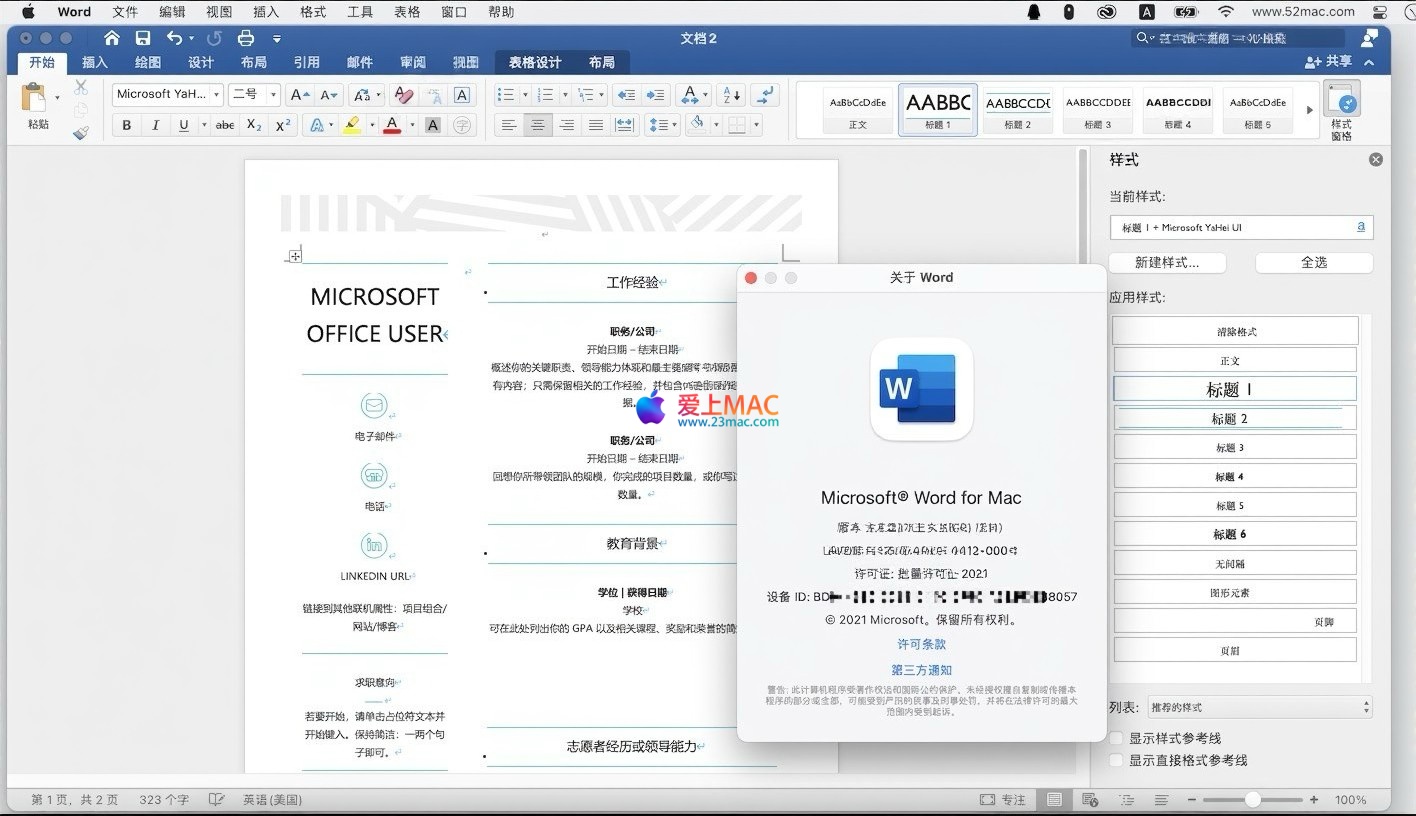Open the Styles Pane (样式窗格) icon
1416x816 pixels.
[x=1341, y=110]
